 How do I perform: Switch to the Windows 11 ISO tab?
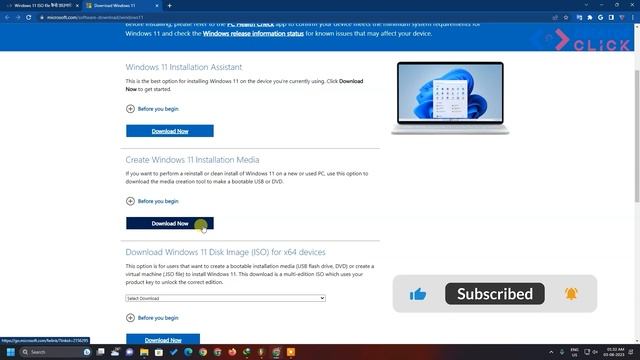tap(41, 6)
